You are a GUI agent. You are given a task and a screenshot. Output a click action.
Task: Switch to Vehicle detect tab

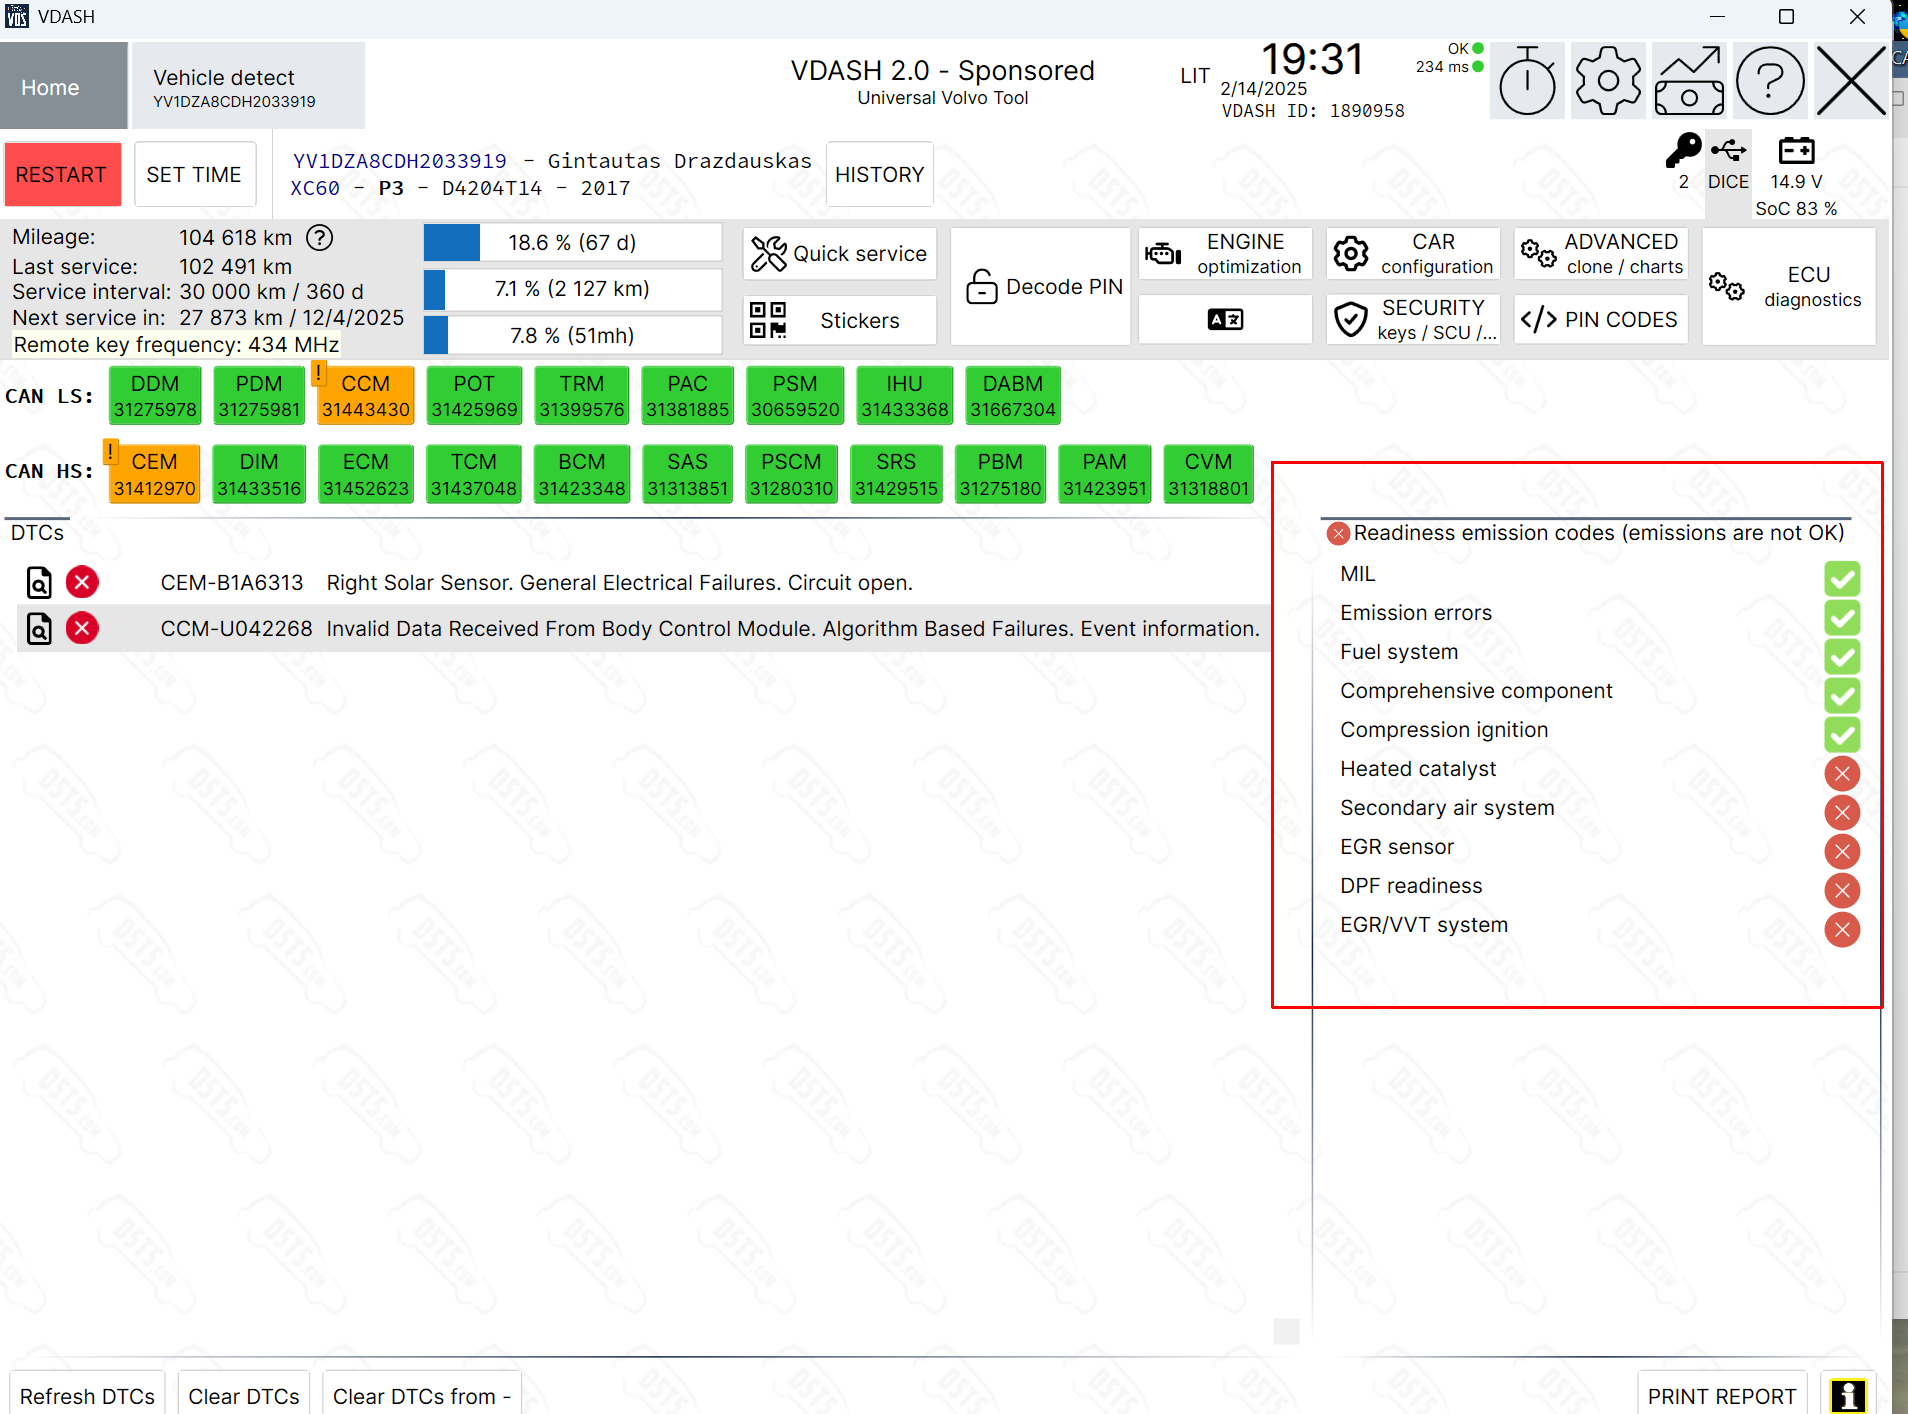(248, 86)
